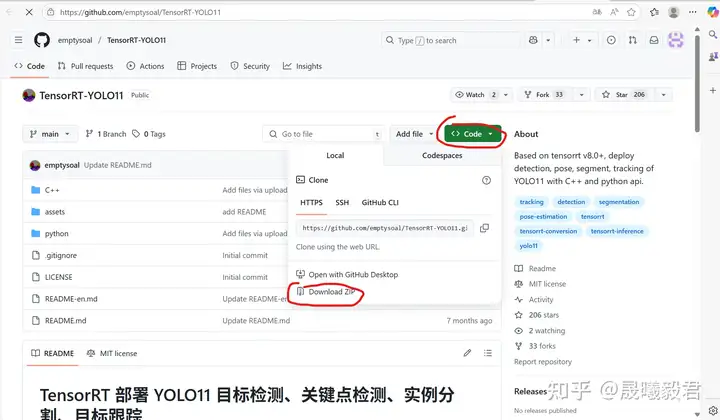Favorite this page with browser star icon

point(631,12)
